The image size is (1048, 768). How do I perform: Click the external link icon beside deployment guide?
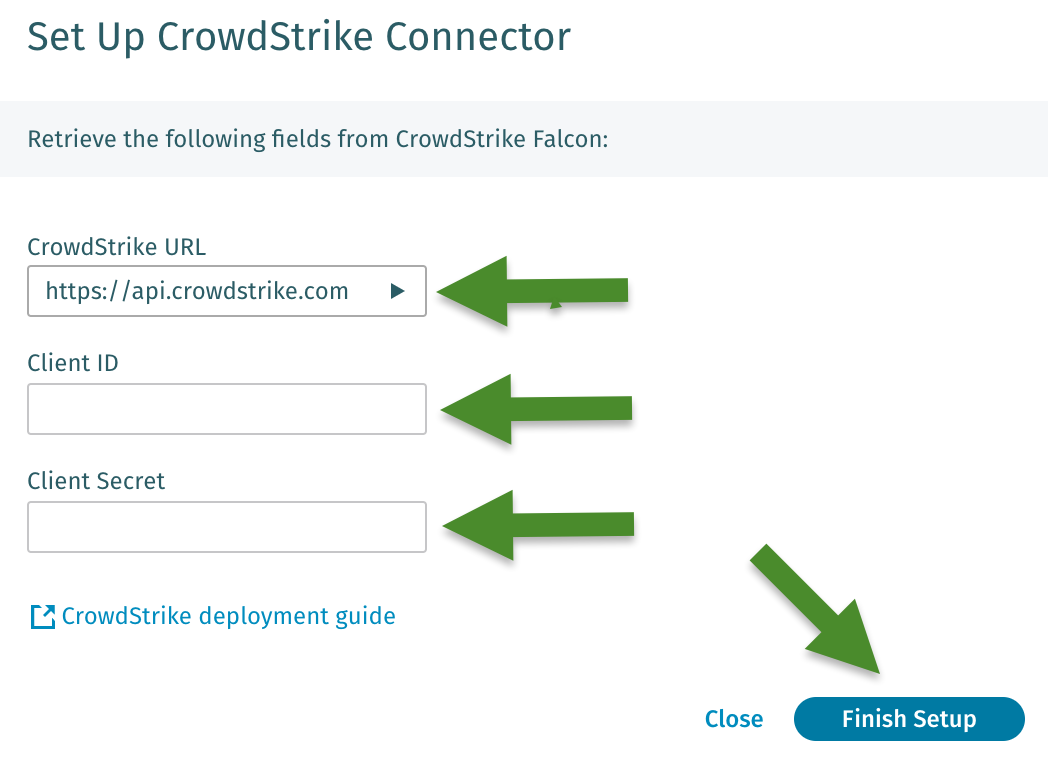coord(41,616)
